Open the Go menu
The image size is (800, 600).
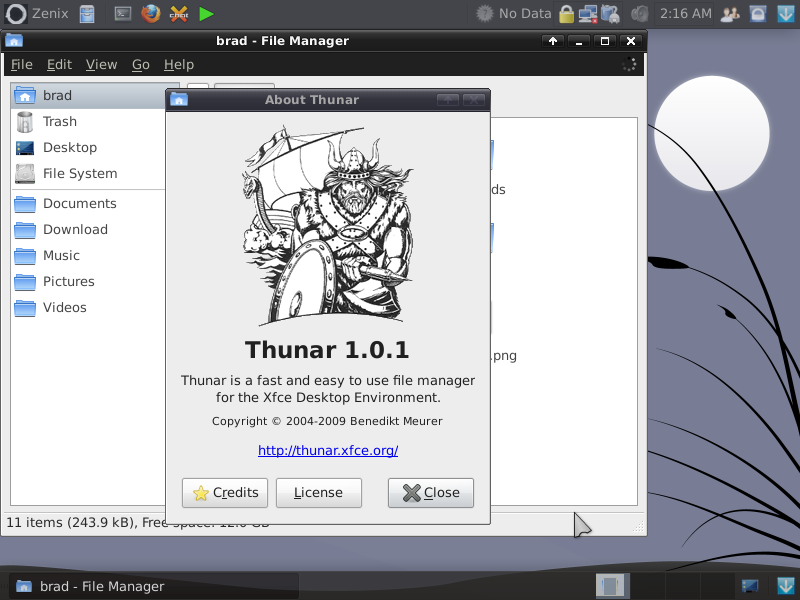tap(141, 64)
